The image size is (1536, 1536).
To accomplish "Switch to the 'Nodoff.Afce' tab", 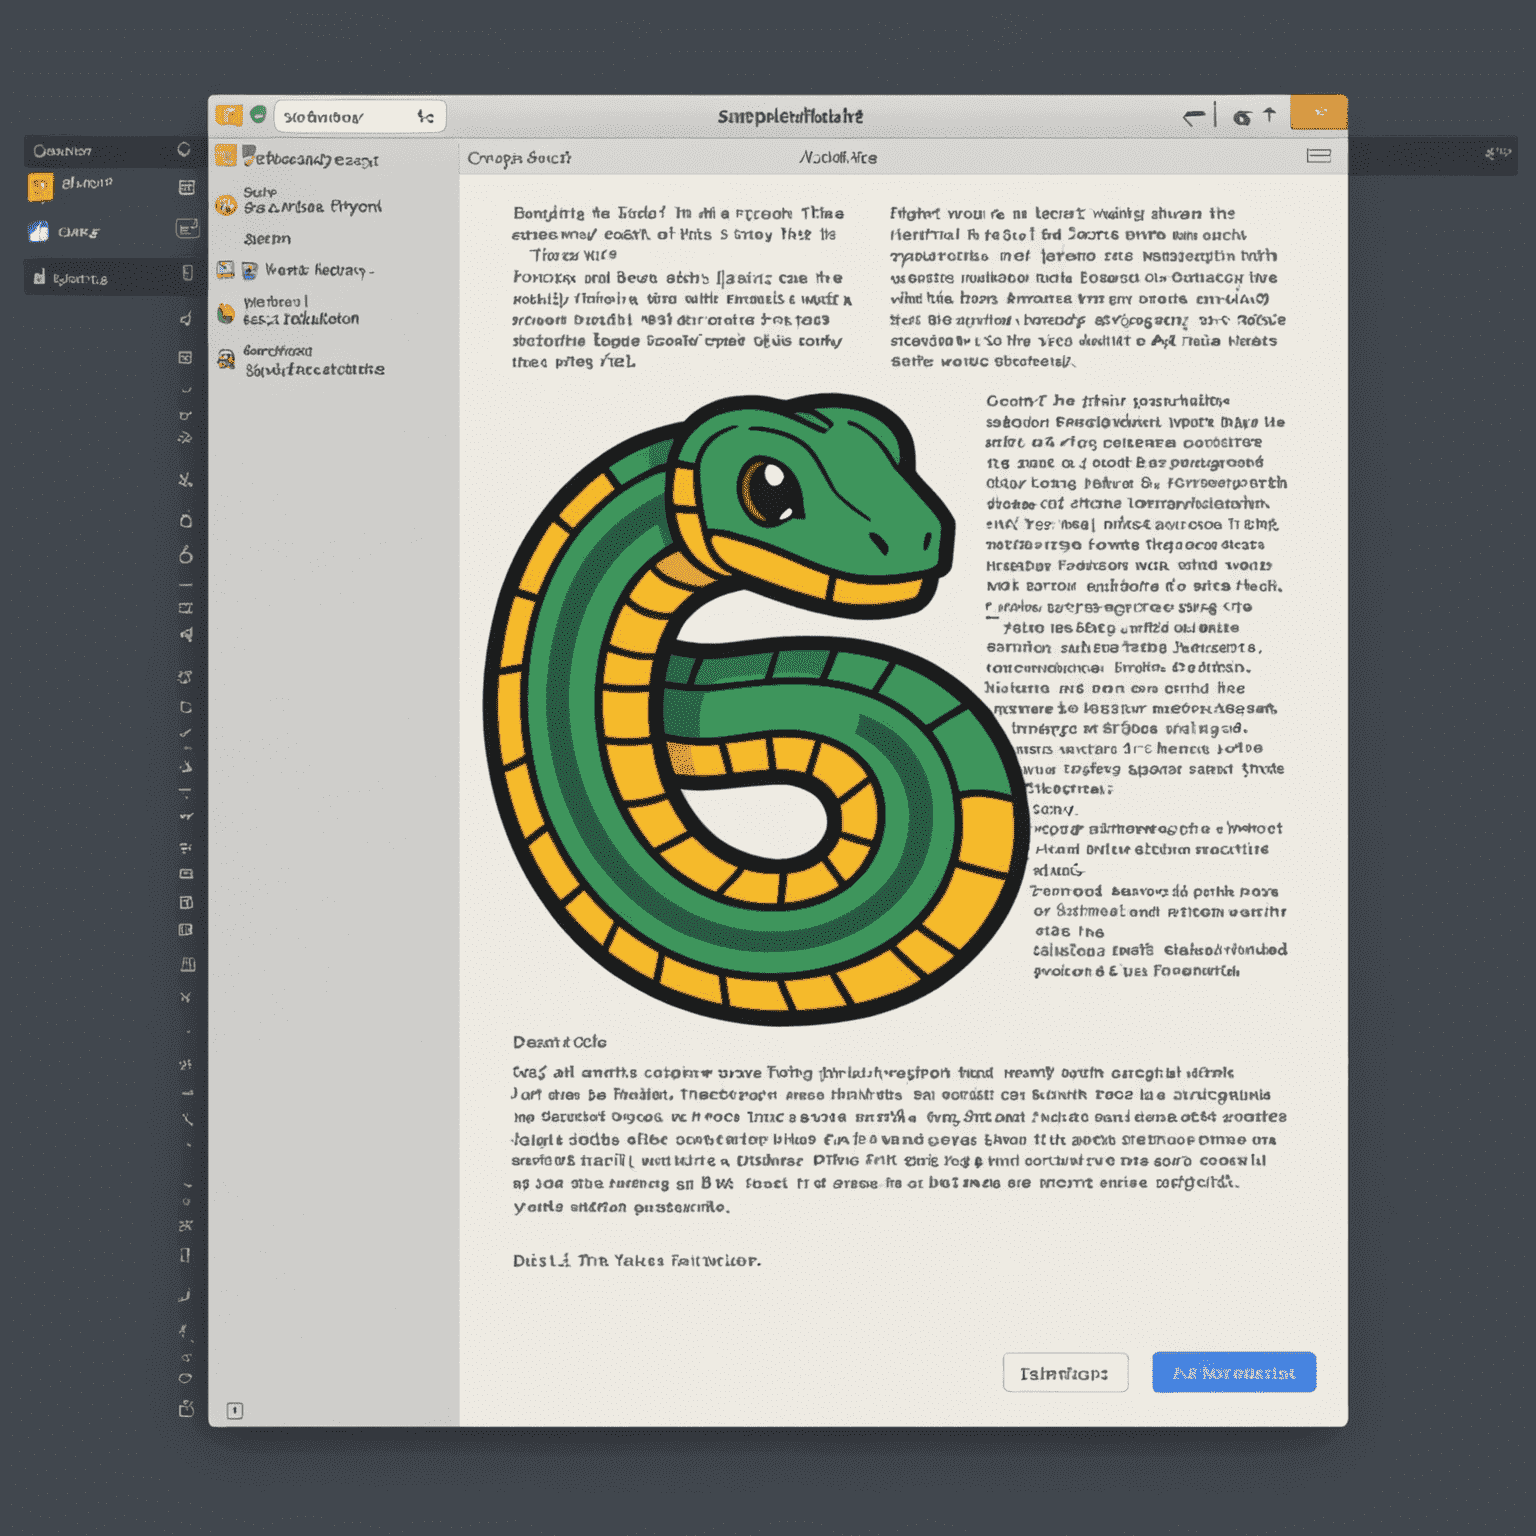I will 838,158.
